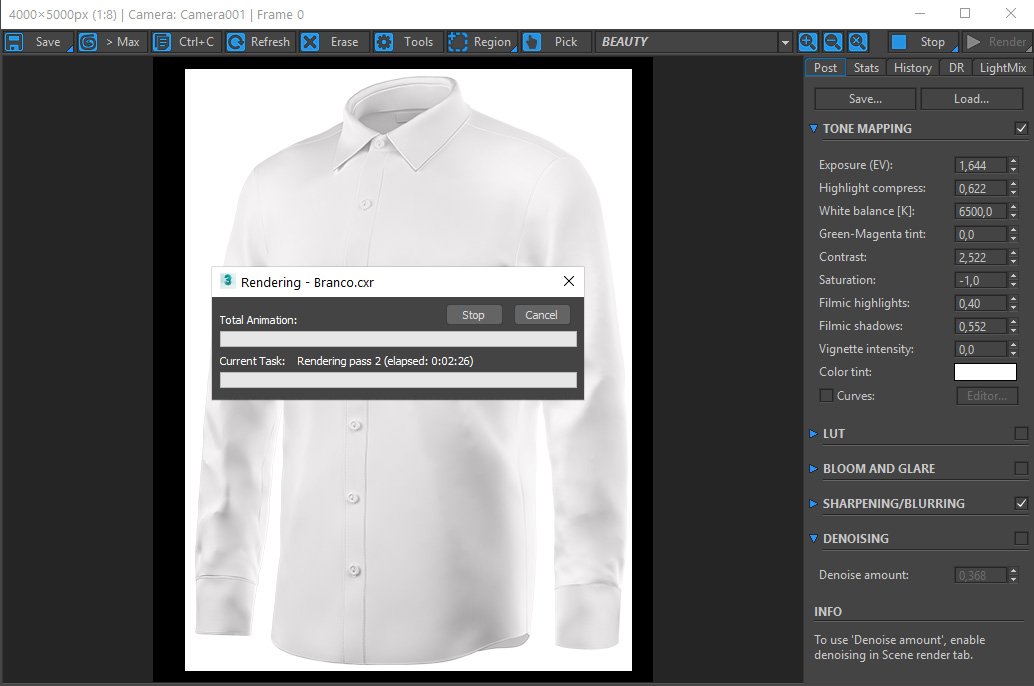The image size is (1034, 686).
Task: Expand the BLOOM AND GLARE section
Action: [813, 468]
